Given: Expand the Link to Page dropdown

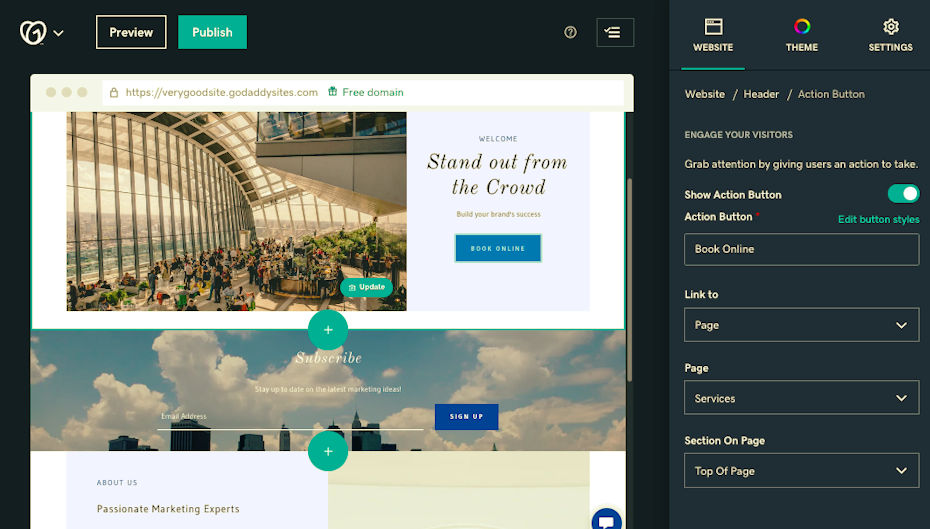Looking at the screenshot, I should coord(801,325).
